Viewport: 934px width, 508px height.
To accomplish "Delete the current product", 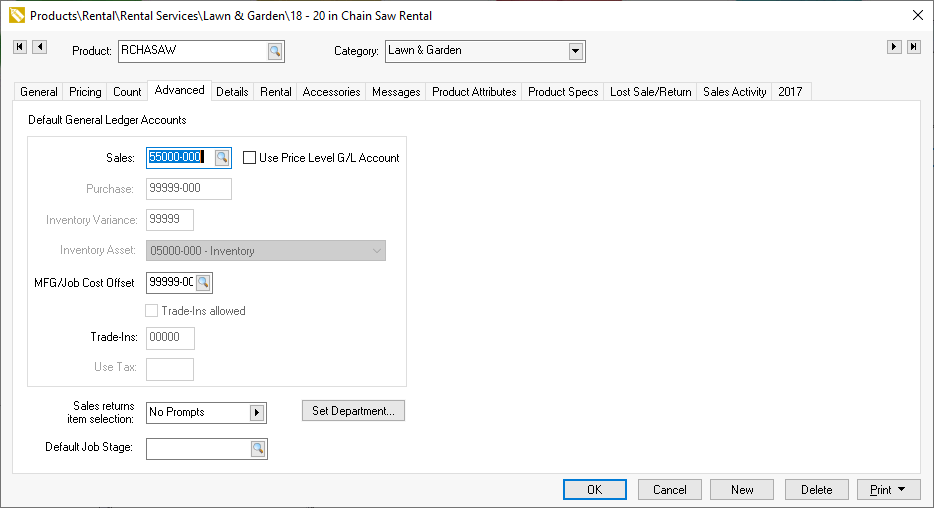I will tap(816, 490).
